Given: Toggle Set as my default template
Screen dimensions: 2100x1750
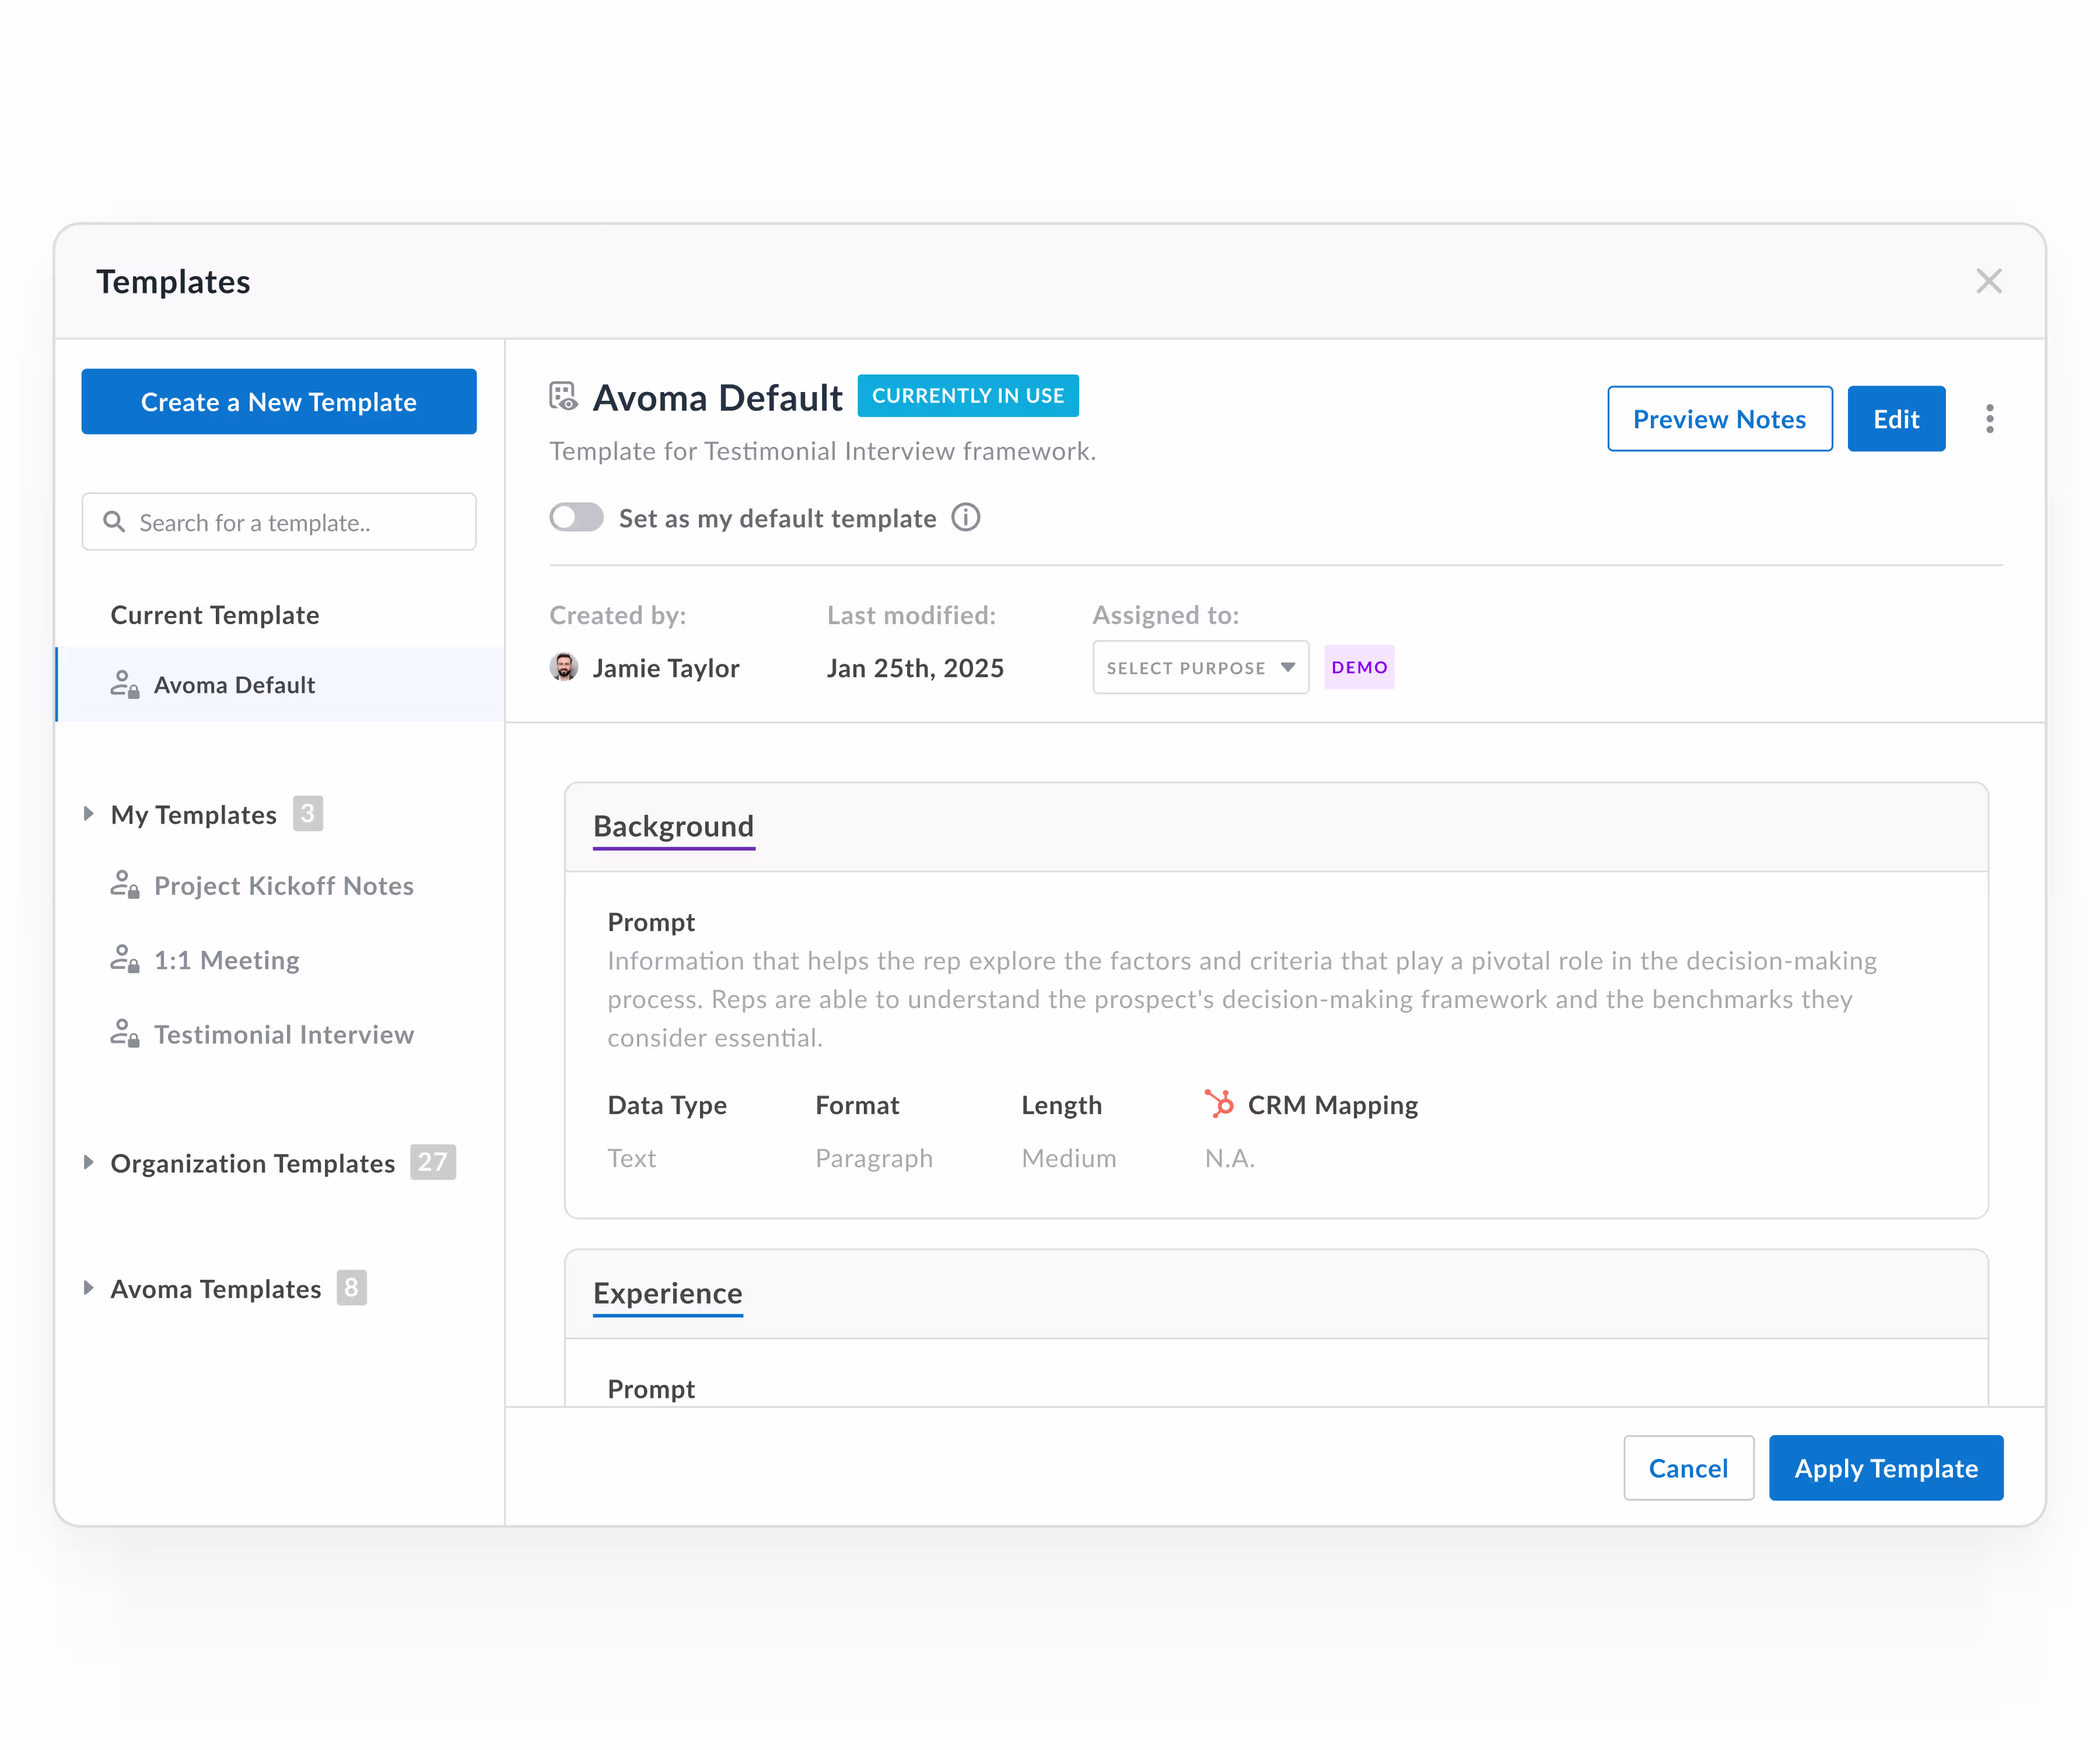Looking at the screenshot, I should coord(577,518).
